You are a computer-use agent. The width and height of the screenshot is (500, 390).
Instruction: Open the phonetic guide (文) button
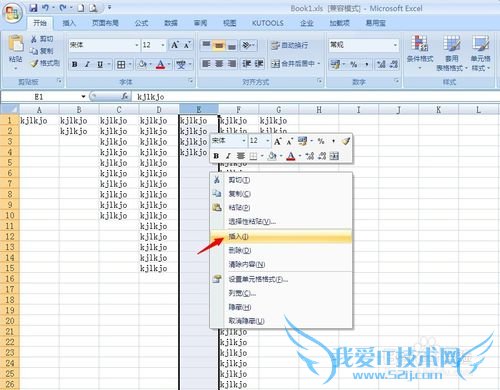(x=181, y=64)
